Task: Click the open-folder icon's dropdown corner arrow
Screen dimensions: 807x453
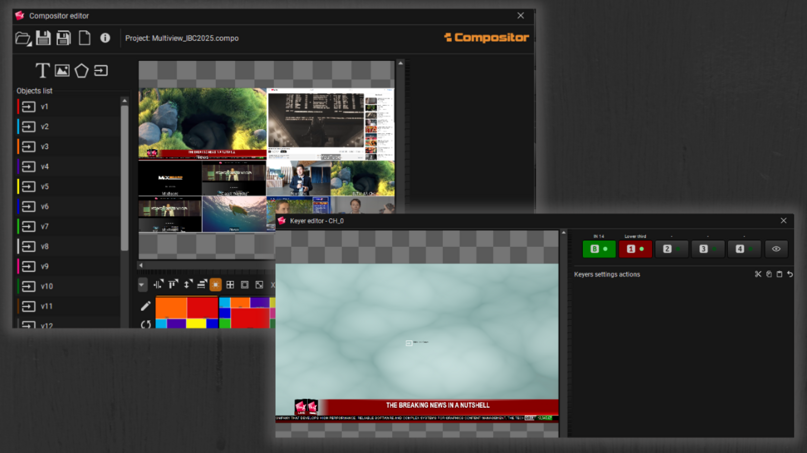Action: pos(29,43)
